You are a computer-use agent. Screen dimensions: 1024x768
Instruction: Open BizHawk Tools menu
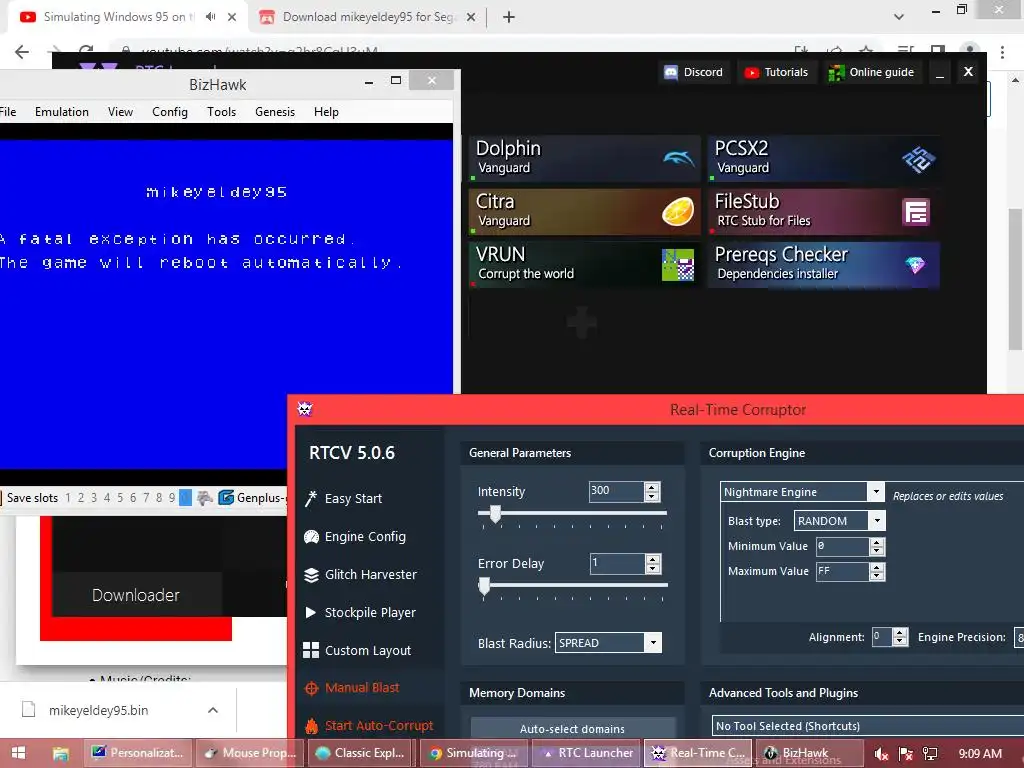click(221, 112)
